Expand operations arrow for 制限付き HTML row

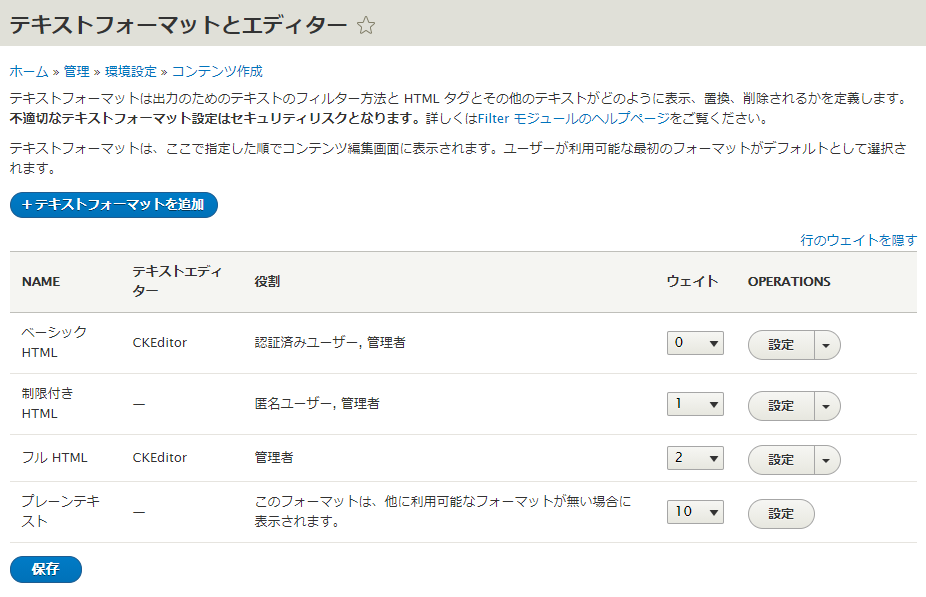tap(827, 406)
